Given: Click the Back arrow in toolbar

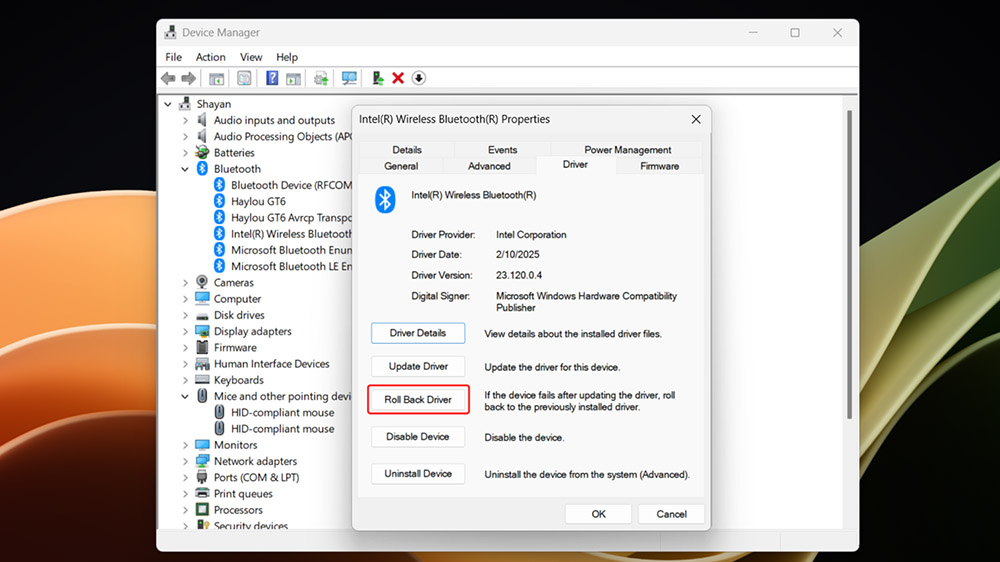Looking at the screenshot, I should point(168,78).
